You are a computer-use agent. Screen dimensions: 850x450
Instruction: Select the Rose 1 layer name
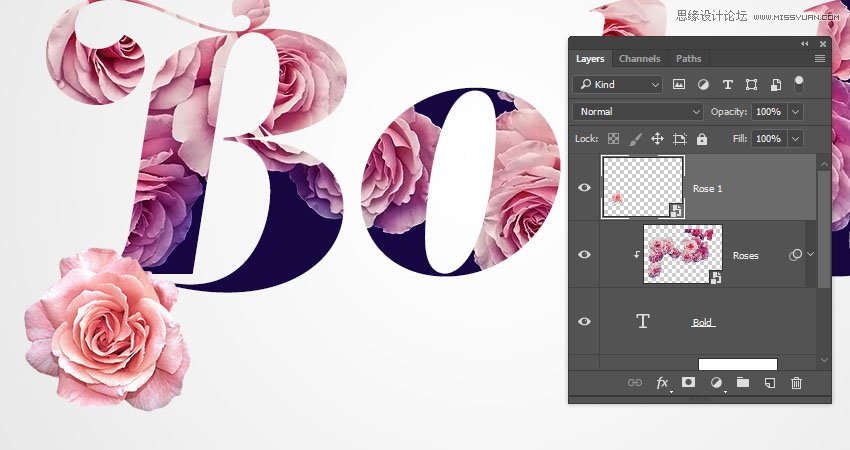(x=707, y=189)
